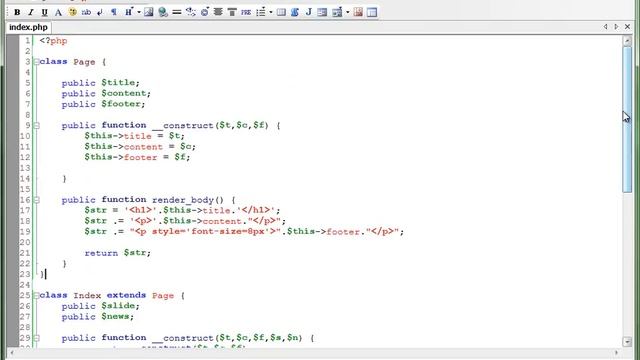Show next tab with right arrow
The width and height of the screenshot is (640, 360).
pyautogui.click(x=616, y=27)
